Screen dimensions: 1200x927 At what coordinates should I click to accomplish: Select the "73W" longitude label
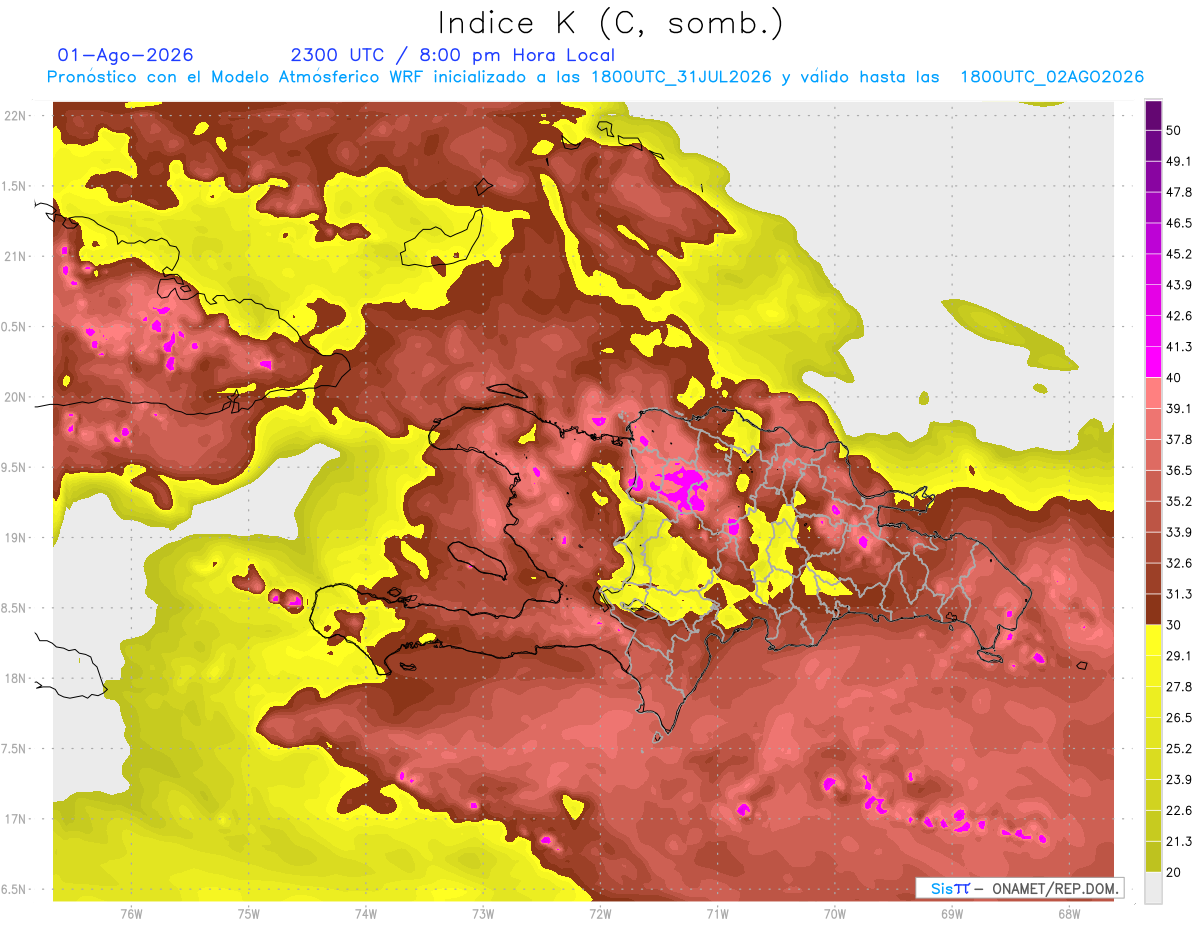(x=483, y=914)
